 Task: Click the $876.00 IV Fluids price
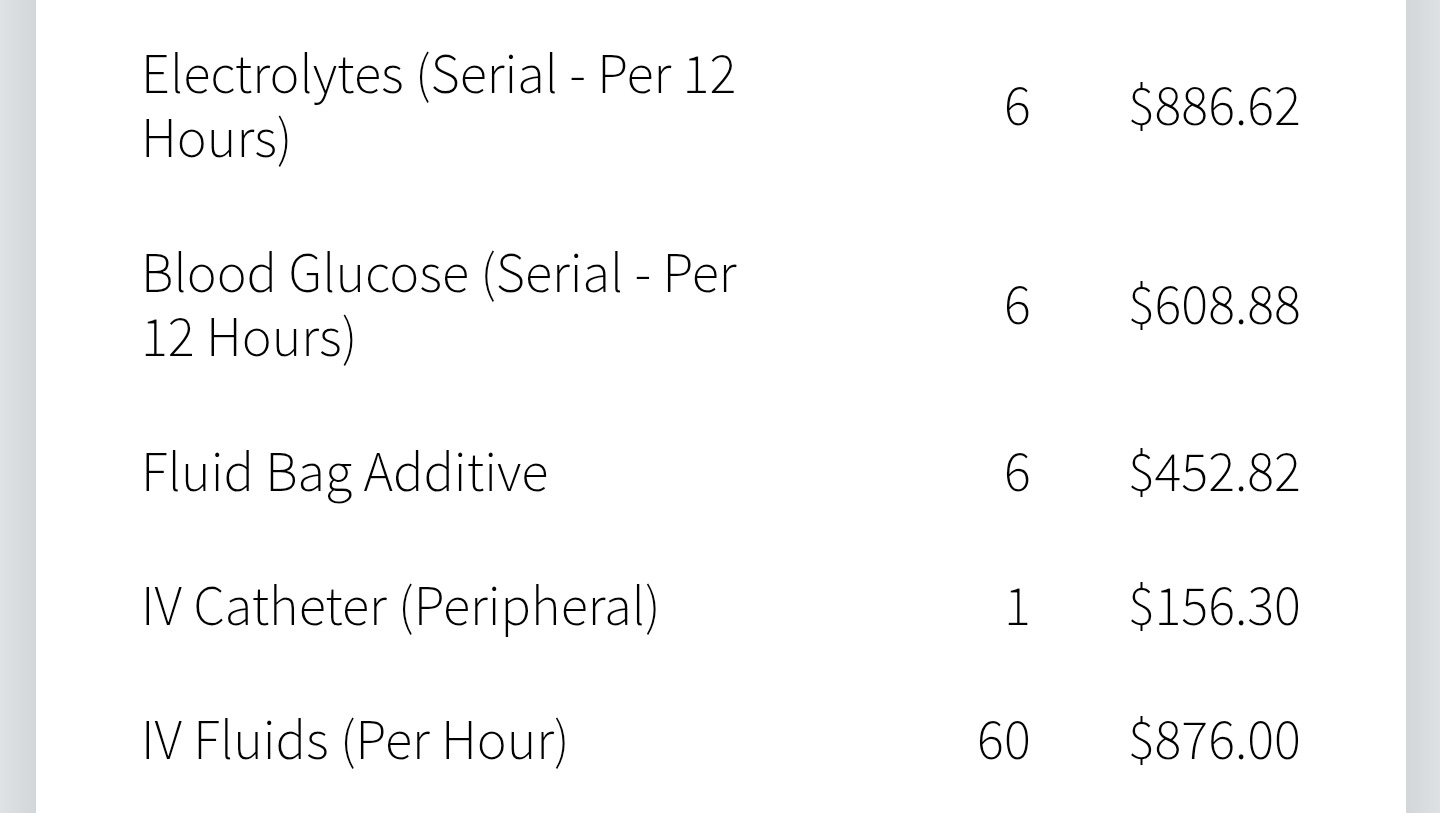coord(1214,741)
